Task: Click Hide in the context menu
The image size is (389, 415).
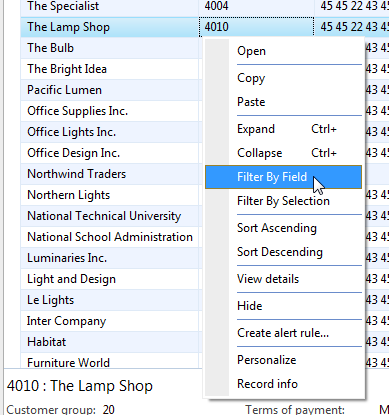Action: (283, 306)
